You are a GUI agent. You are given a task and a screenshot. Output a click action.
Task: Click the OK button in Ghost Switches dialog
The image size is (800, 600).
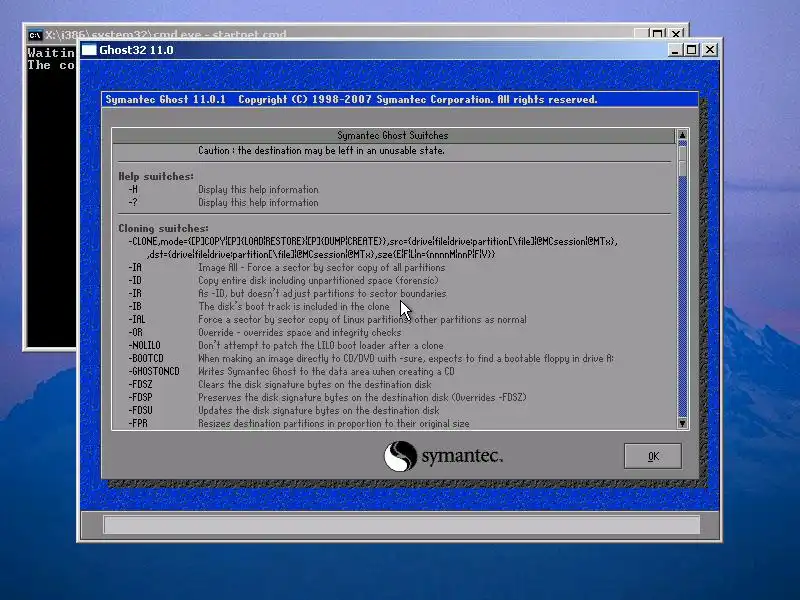[x=653, y=456]
